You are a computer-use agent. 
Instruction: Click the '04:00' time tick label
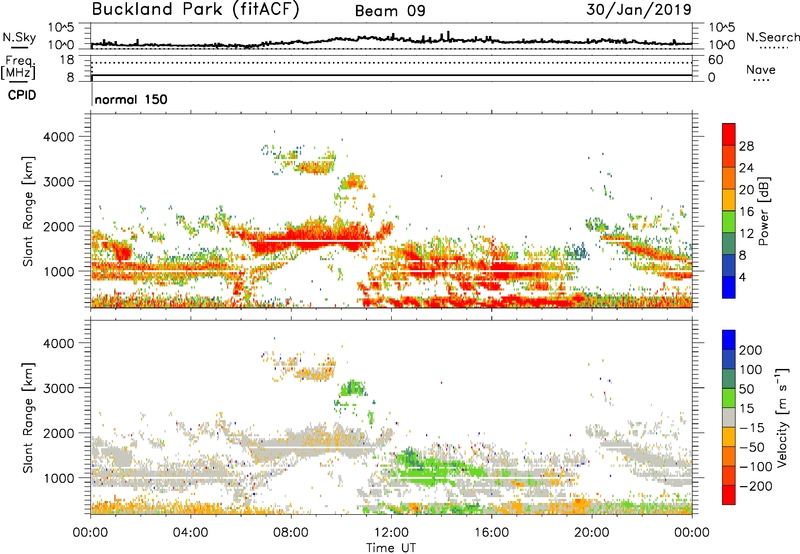[x=191, y=533]
